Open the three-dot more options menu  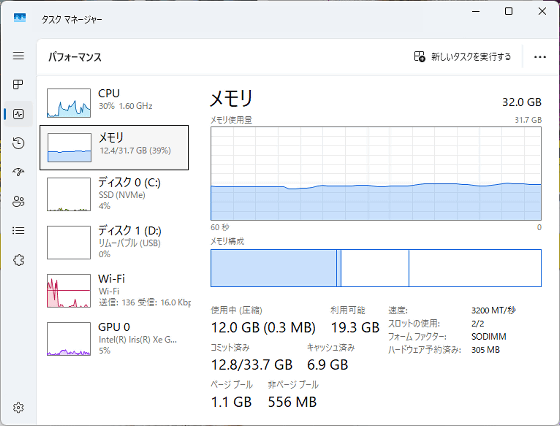click(x=540, y=57)
